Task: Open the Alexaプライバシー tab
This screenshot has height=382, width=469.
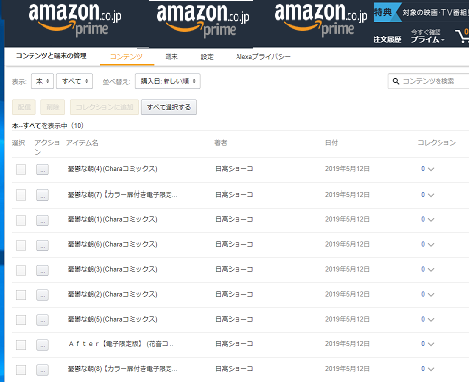Action: [x=263, y=57]
